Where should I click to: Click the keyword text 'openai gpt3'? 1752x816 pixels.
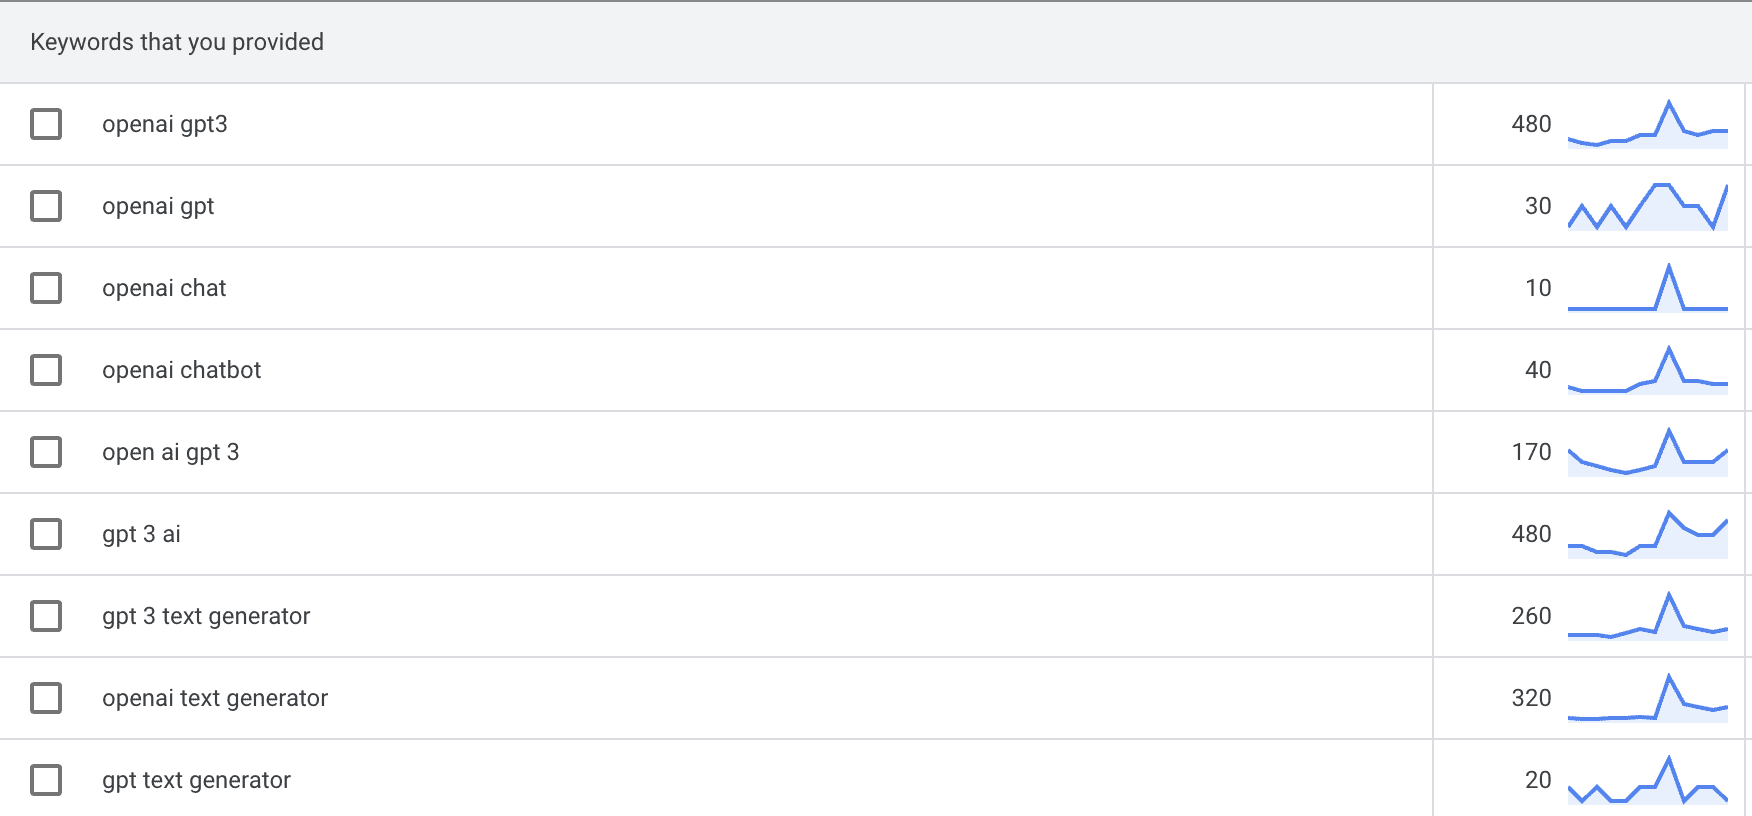166,124
